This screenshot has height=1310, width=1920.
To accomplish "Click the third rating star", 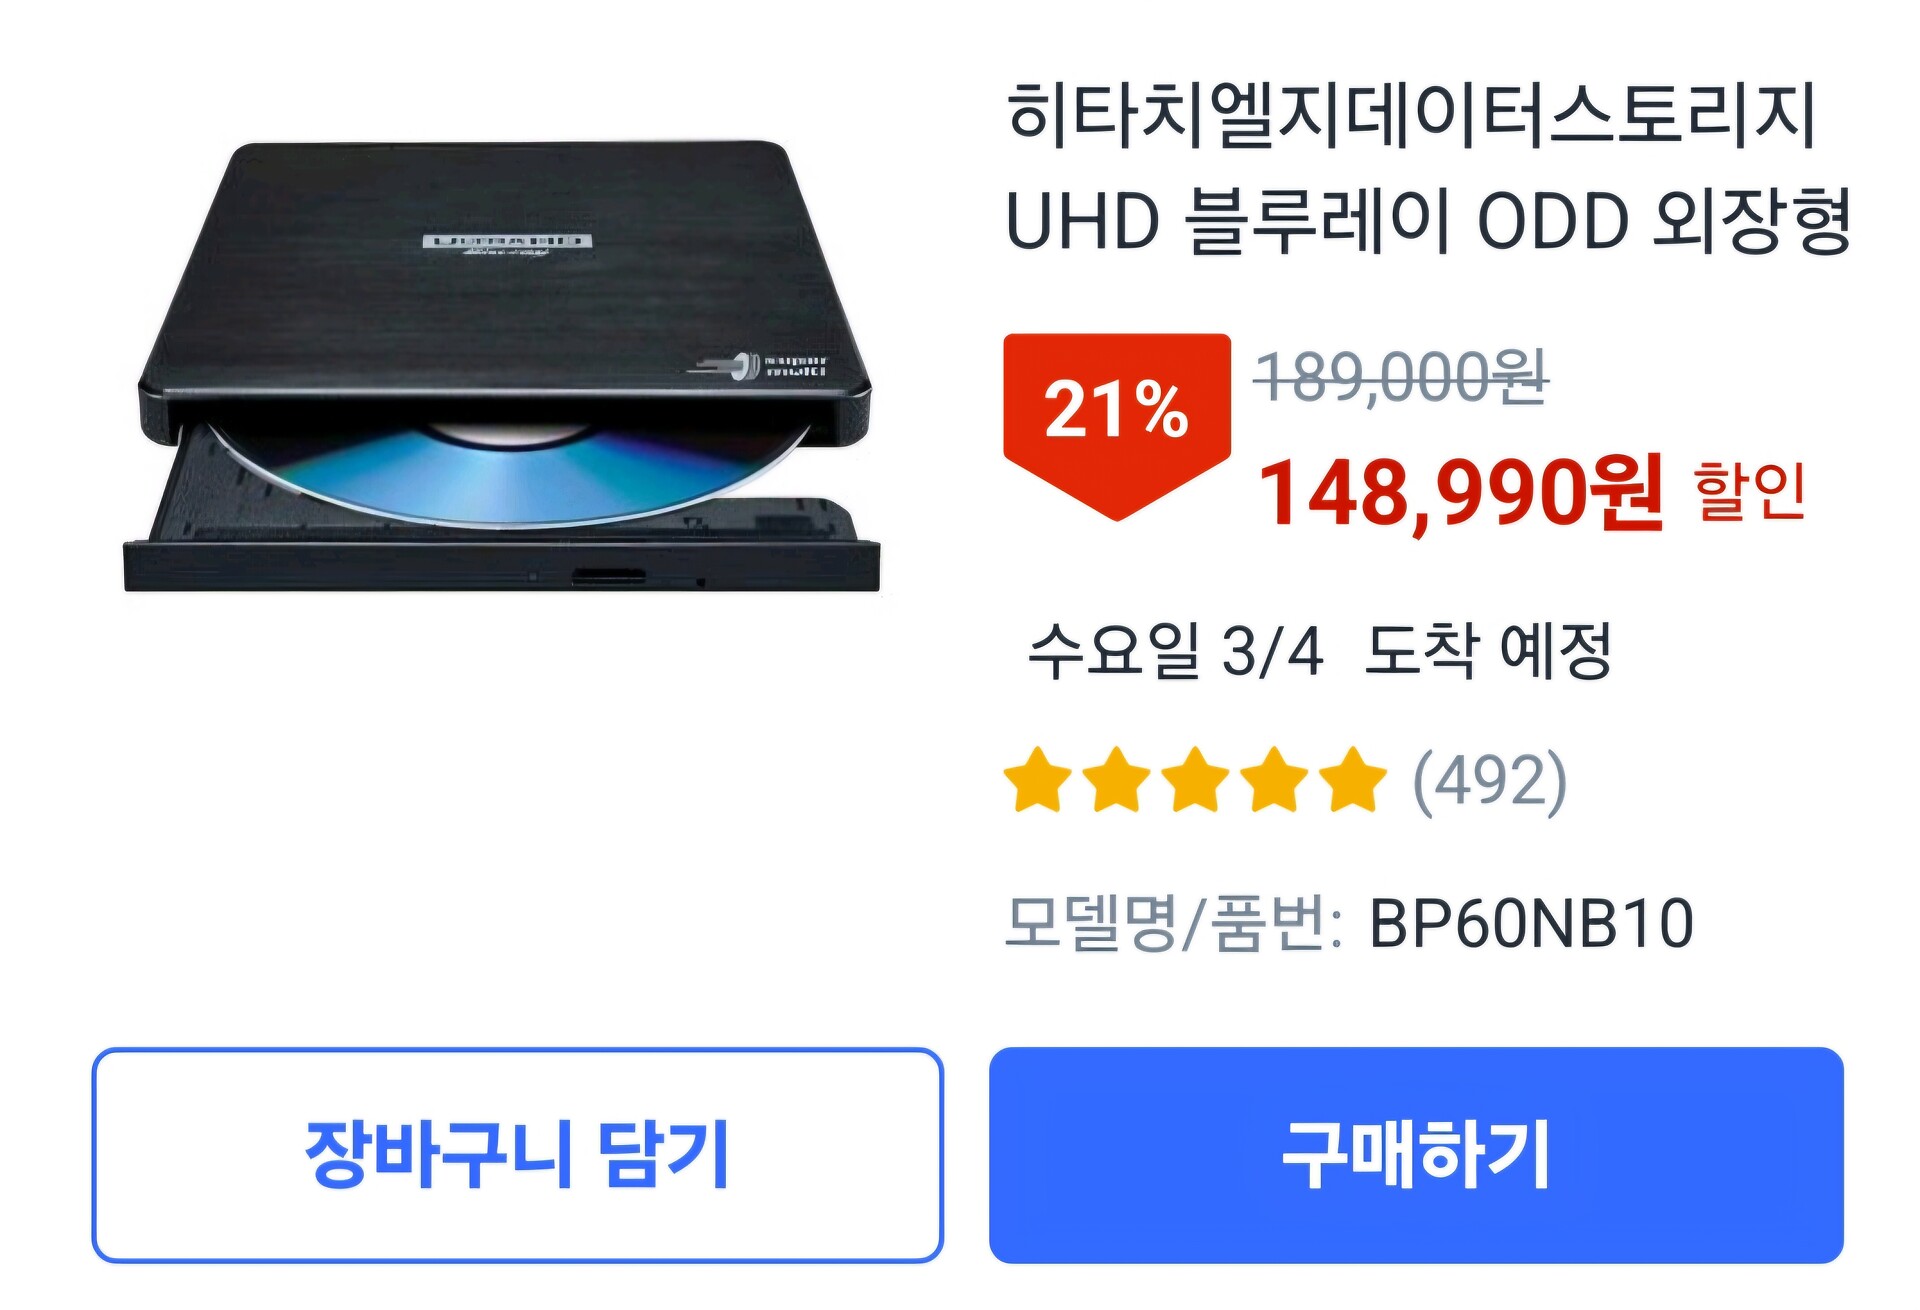I will click(x=1196, y=779).
